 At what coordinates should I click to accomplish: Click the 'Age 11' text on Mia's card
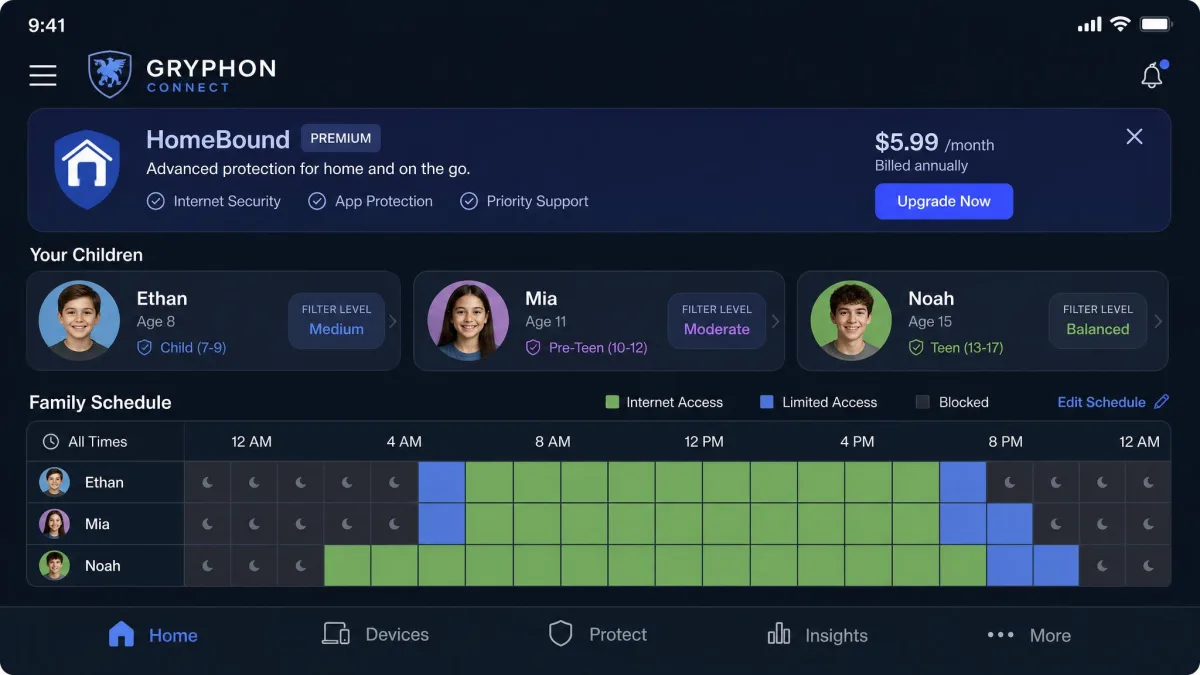point(546,322)
